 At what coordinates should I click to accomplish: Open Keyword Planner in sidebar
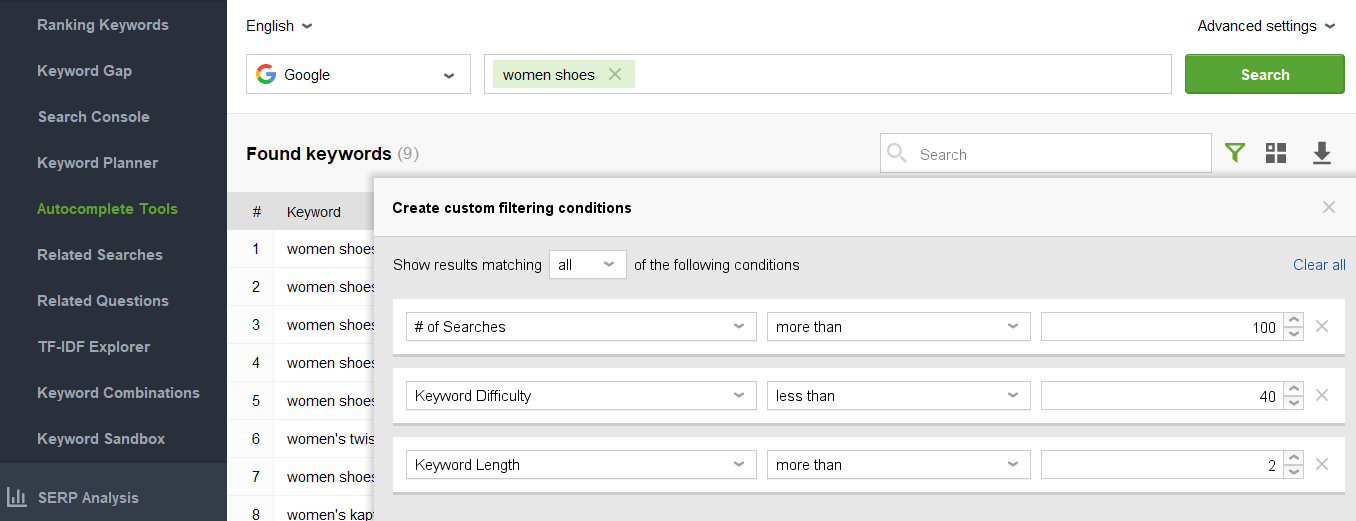click(97, 163)
